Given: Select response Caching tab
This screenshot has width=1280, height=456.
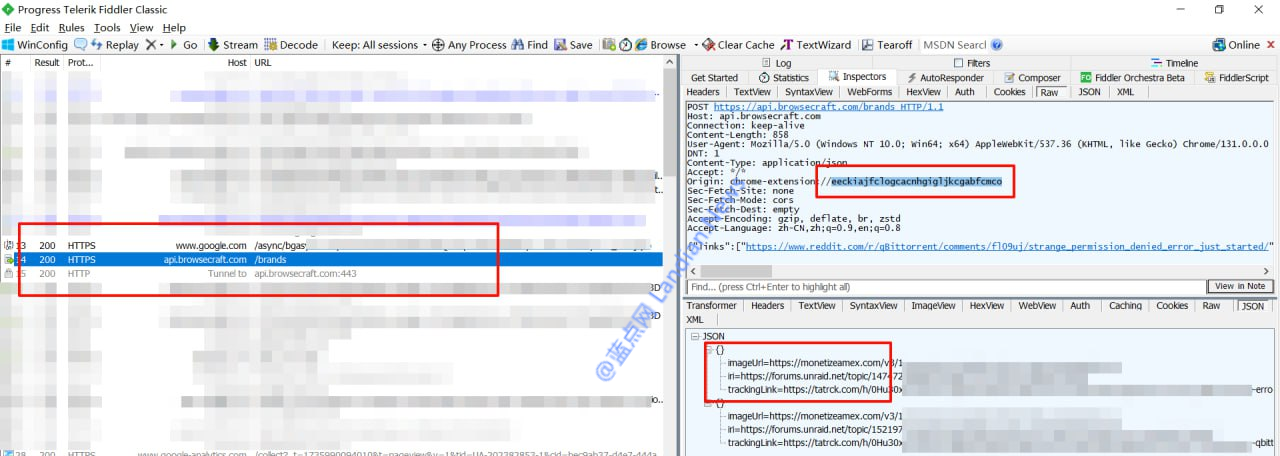Looking at the screenshot, I should click(1125, 306).
